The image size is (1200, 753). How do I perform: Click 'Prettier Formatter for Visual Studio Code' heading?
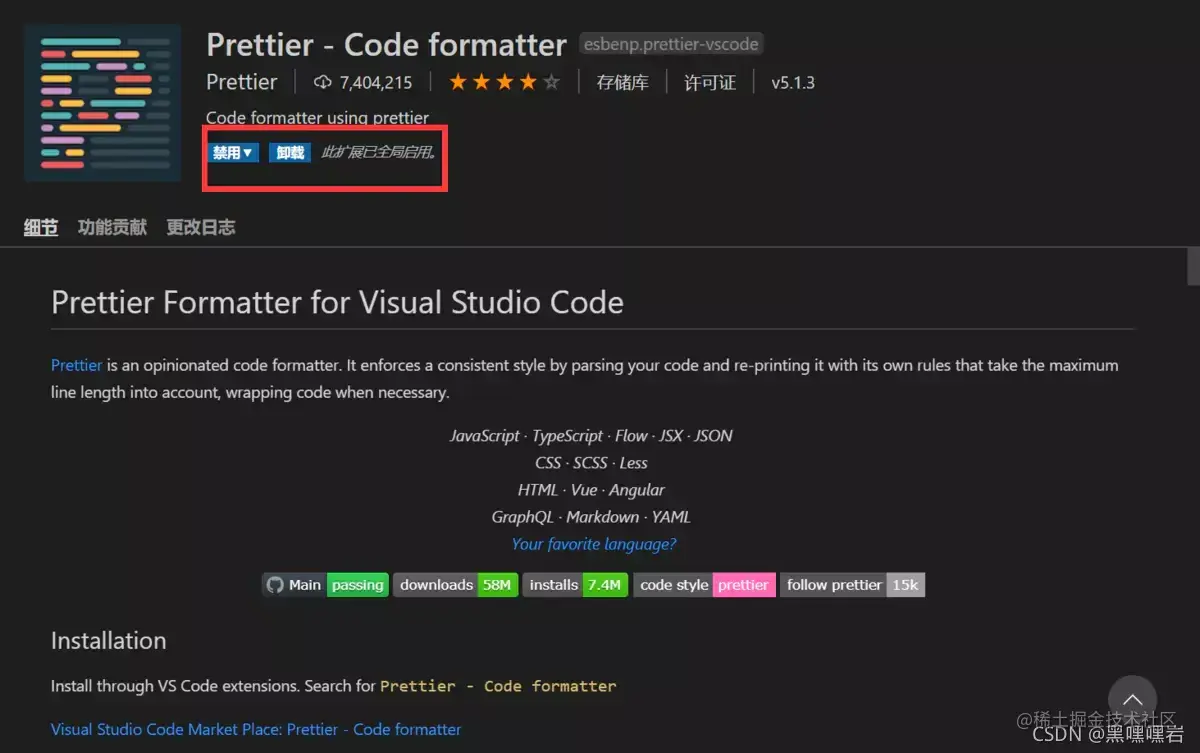coord(337,302)
